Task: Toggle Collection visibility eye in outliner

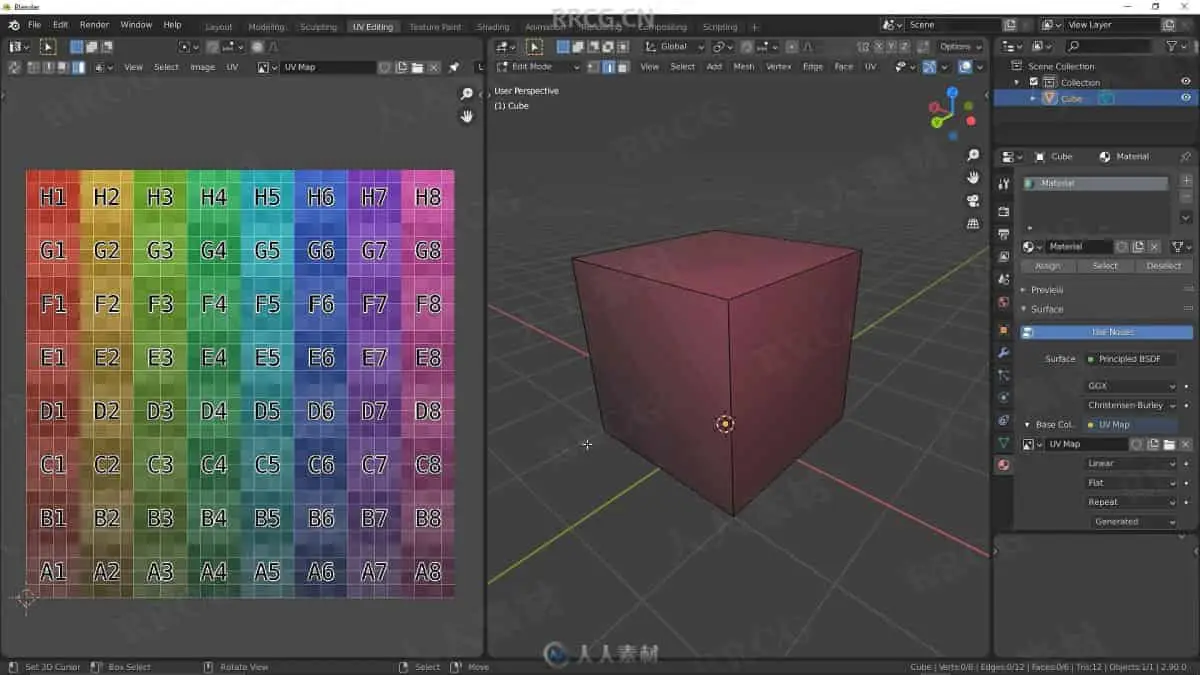Action: coord(1186,82)
